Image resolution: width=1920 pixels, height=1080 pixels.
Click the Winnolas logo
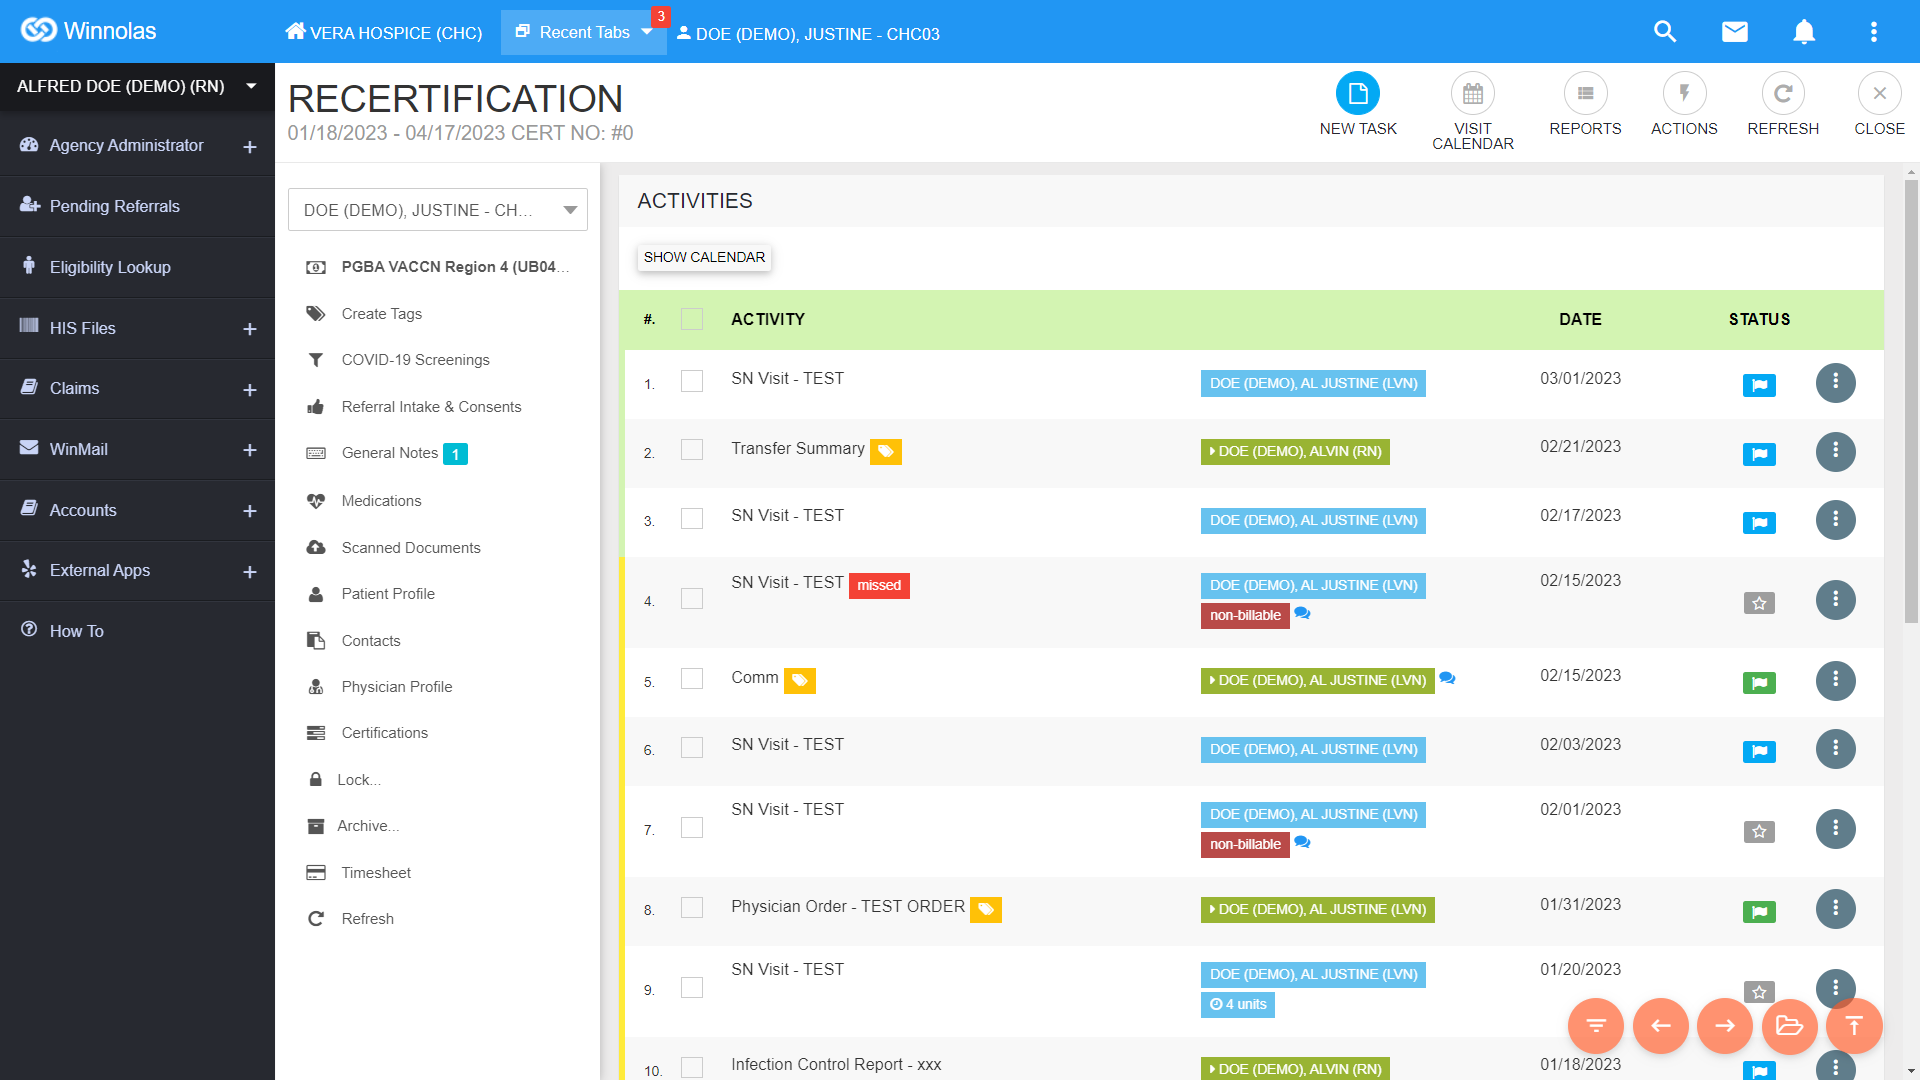click(88, 31)
